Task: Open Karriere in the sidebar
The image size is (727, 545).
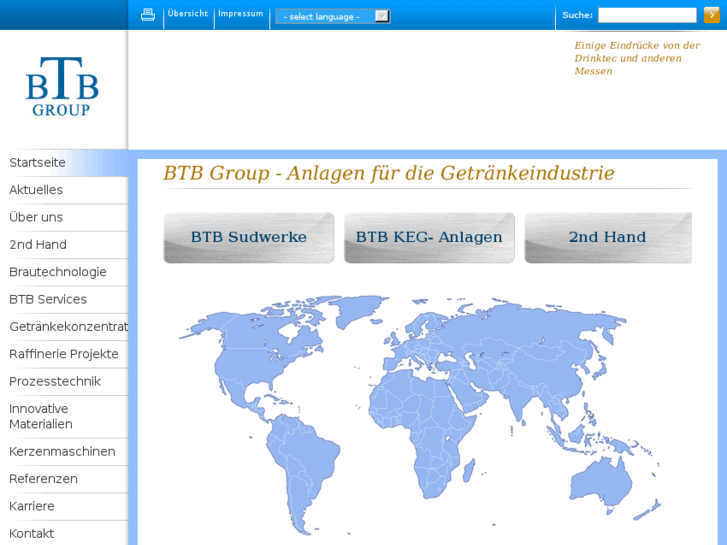Action: coord(64,507)
